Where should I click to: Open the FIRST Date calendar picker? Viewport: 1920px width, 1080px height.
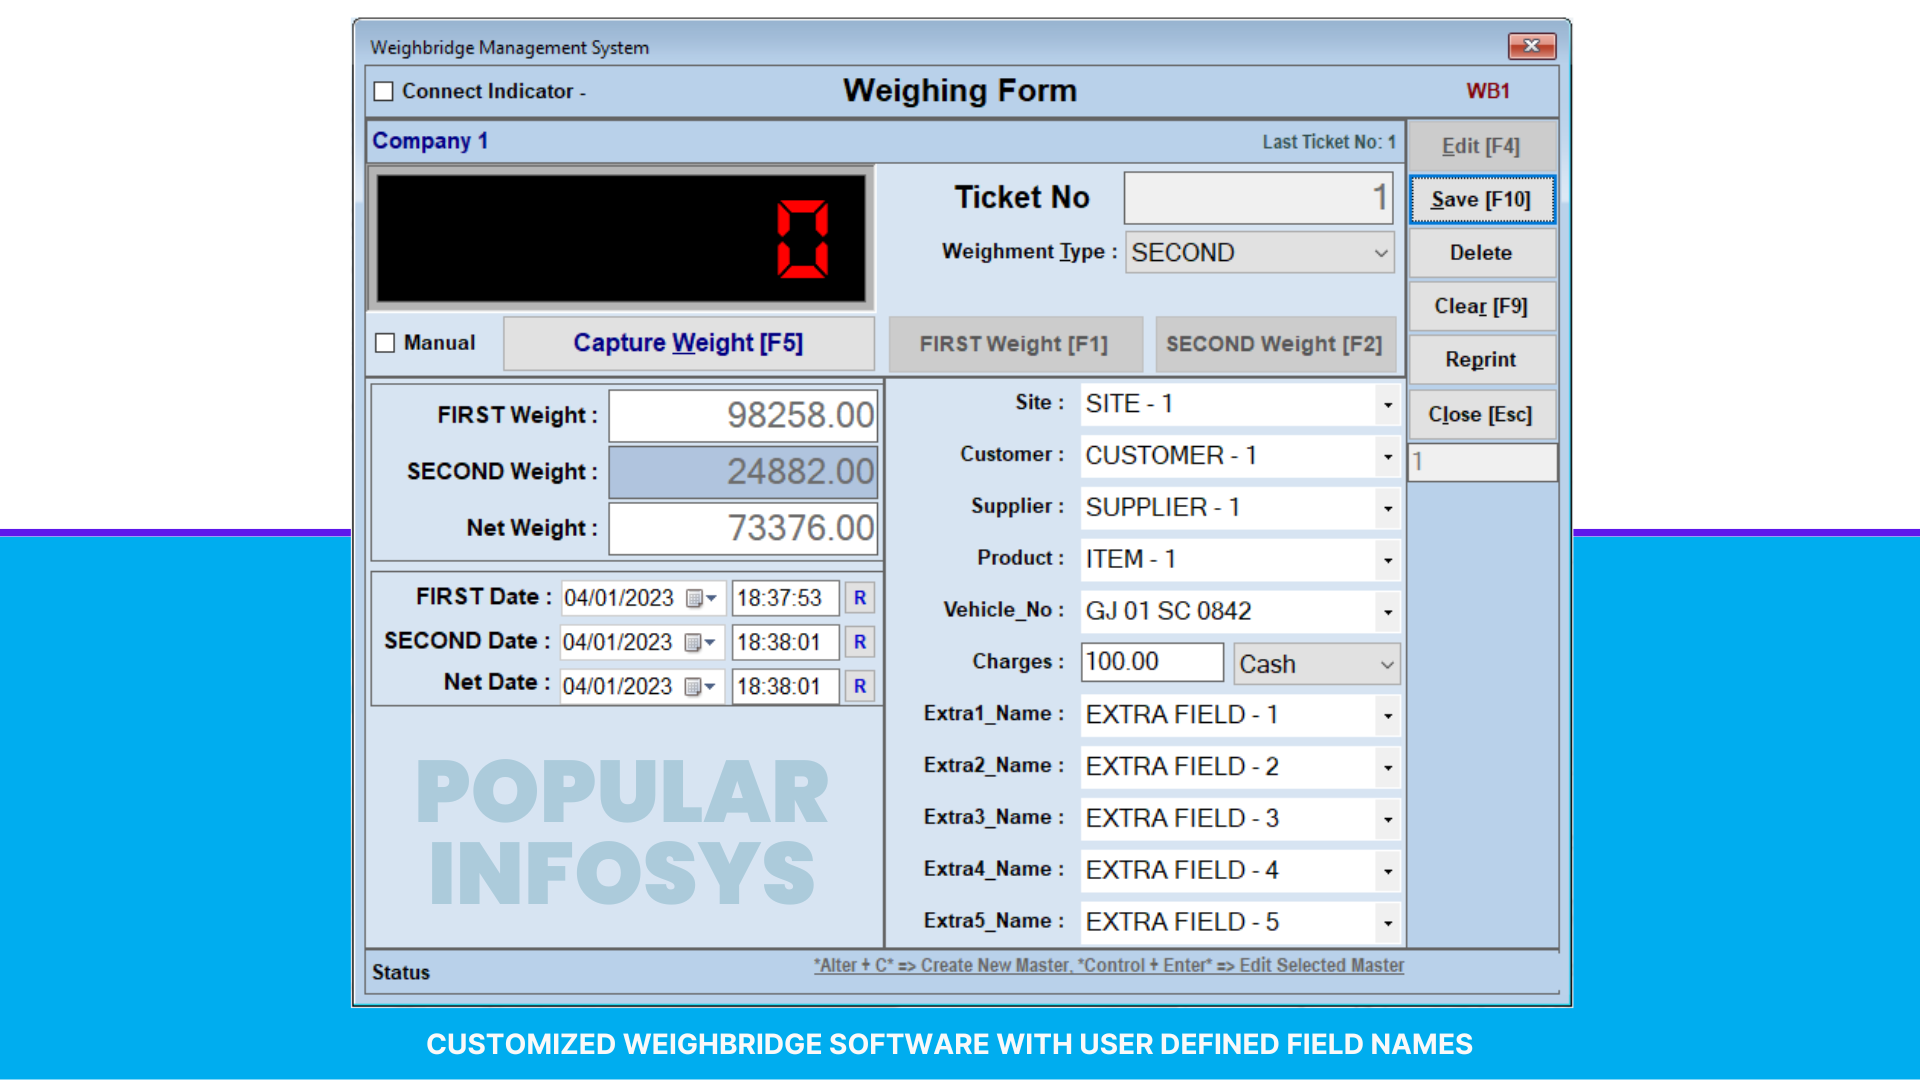[x=702, y=598]
